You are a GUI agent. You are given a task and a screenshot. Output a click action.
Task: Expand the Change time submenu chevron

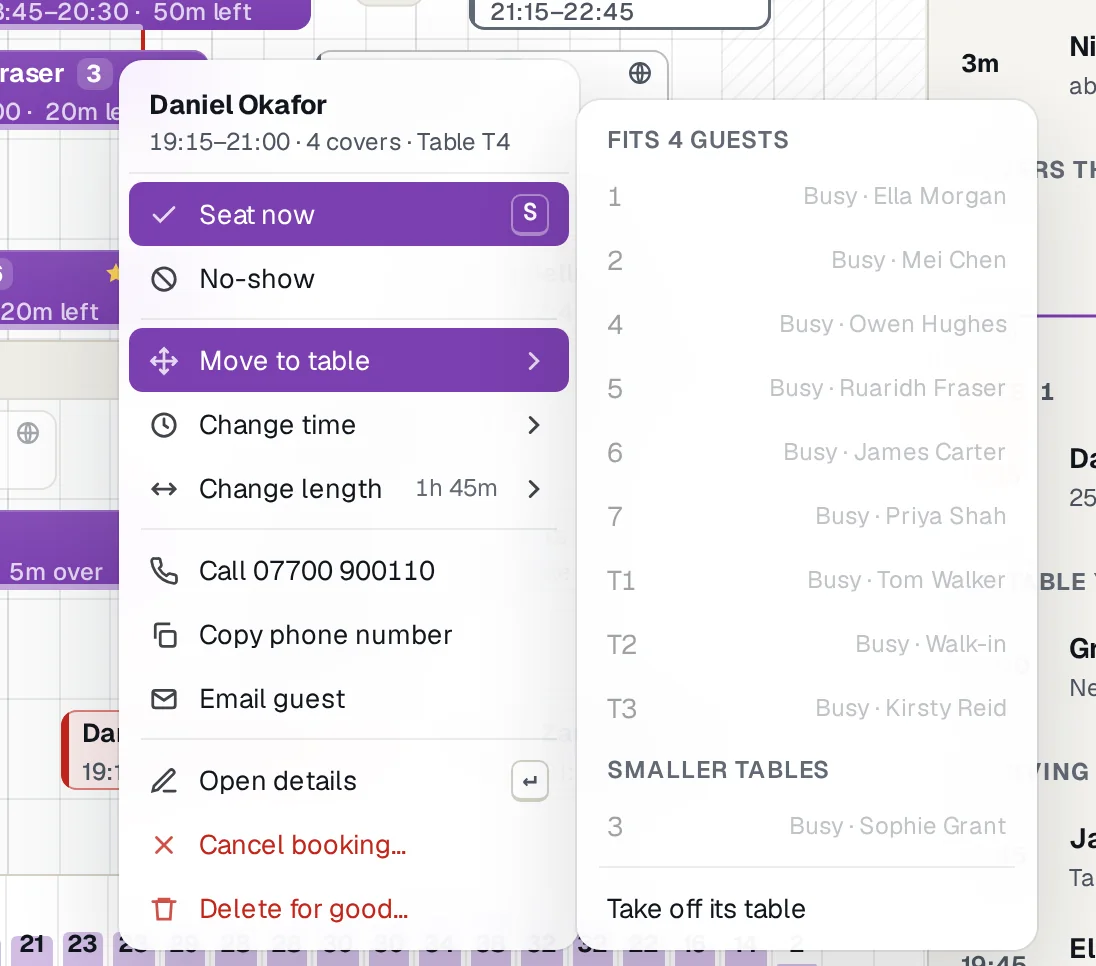pyautogui.click(x=534, y=425)
